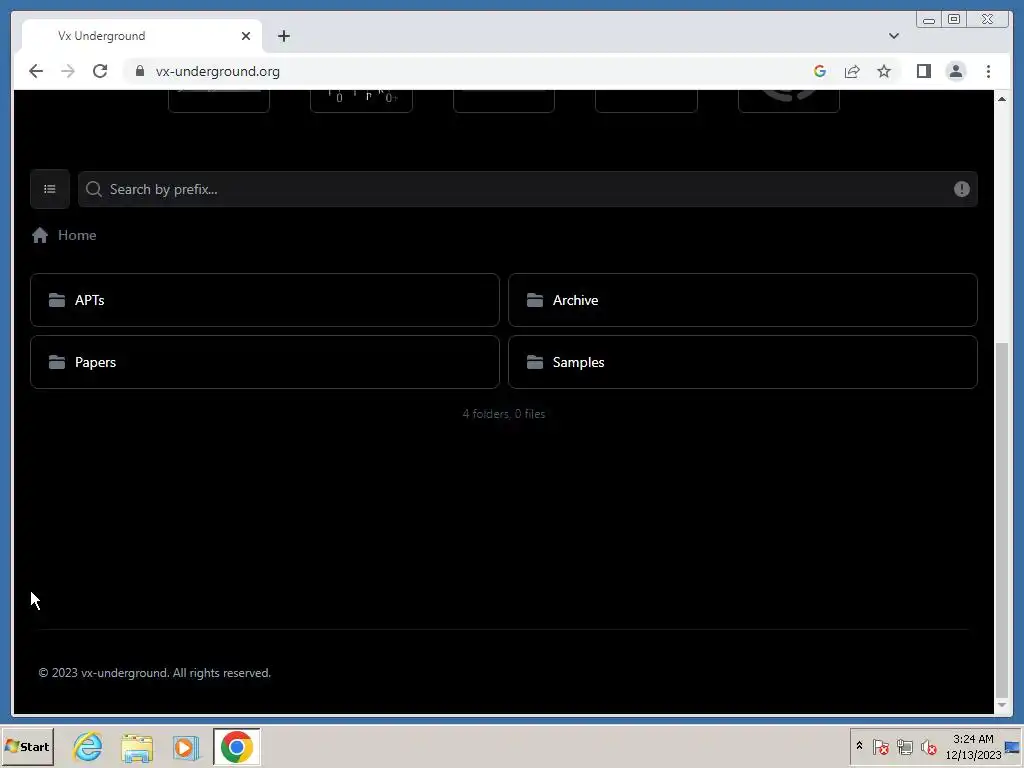Screen dimensions: 1024x768
Task: Click the copyright footer text
Action: point(155,673)
